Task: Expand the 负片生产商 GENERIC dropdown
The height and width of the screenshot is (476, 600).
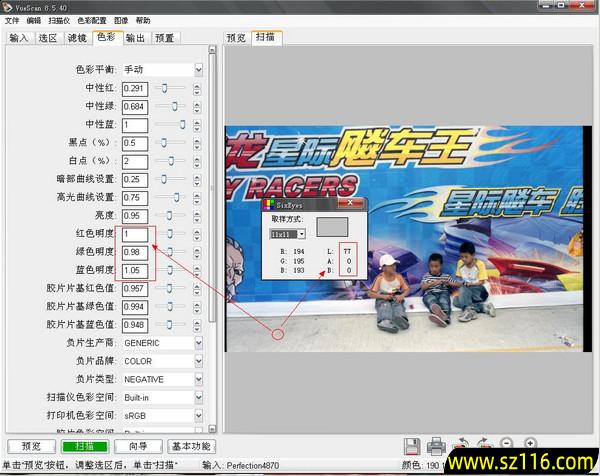Action: (198, 343)
